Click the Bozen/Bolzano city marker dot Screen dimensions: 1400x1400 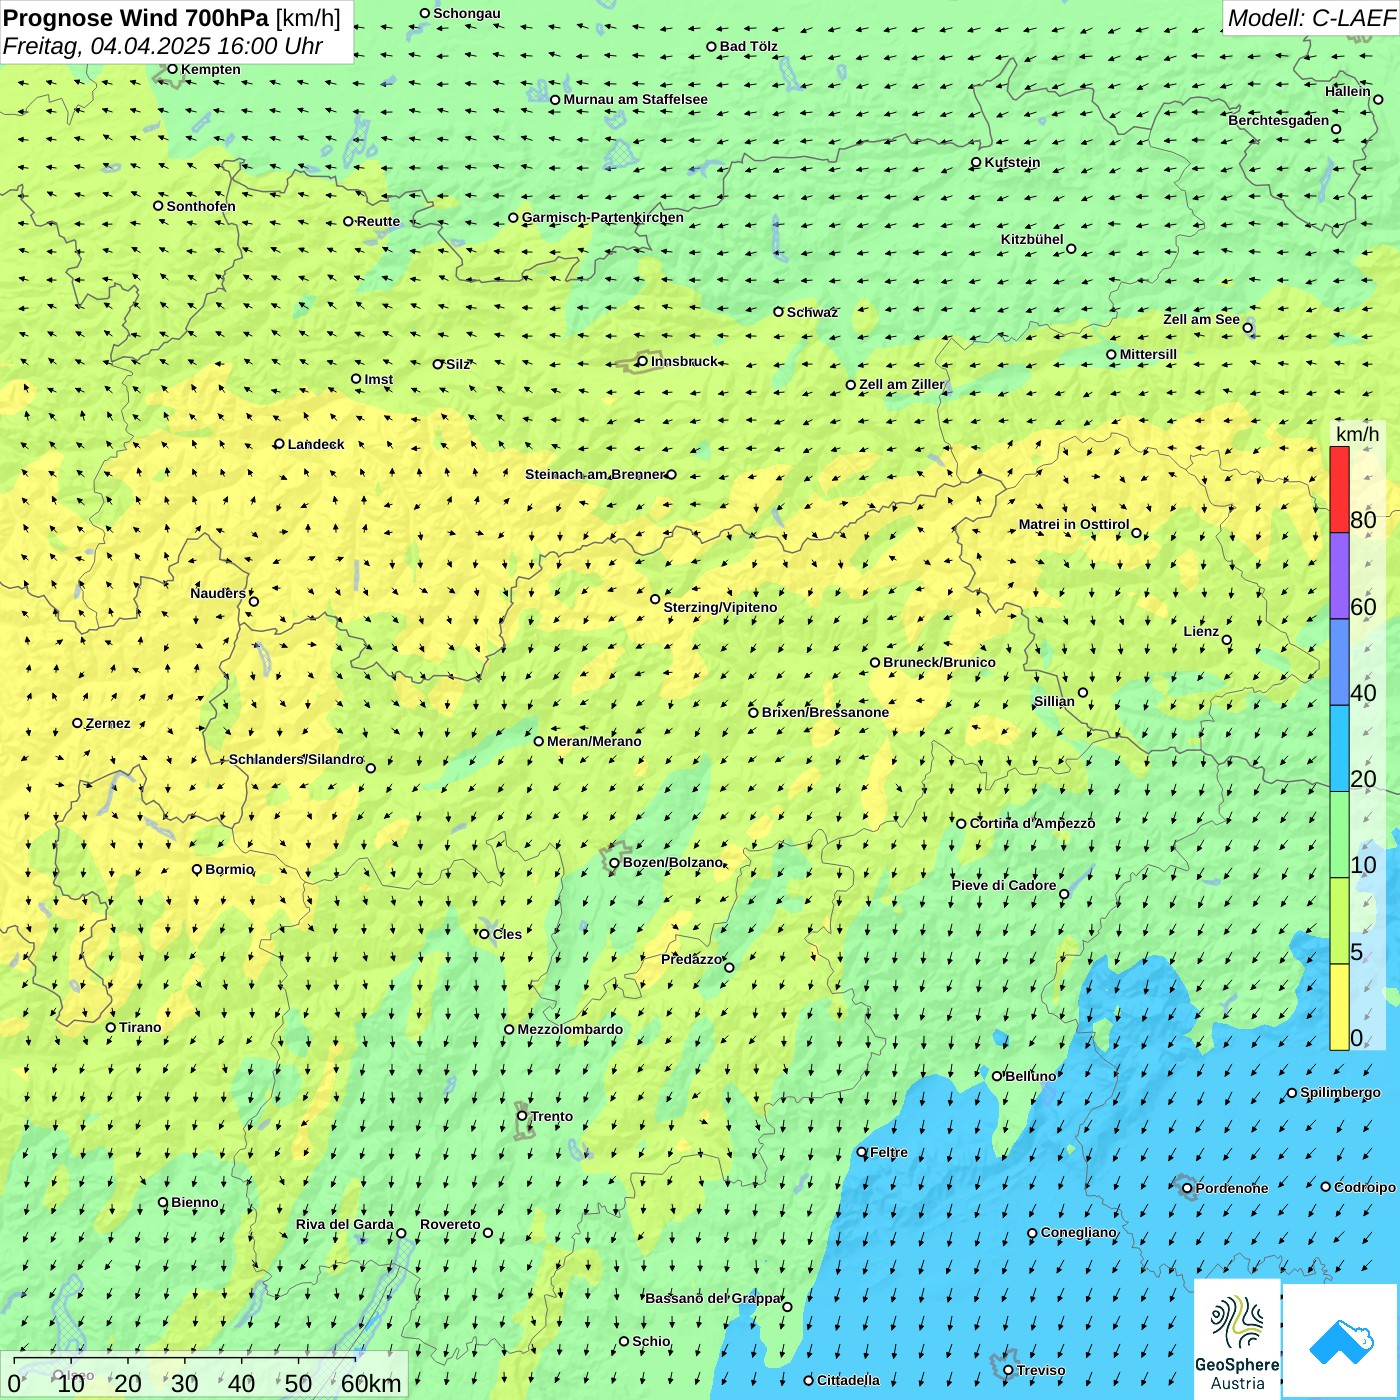(x=614, y=863)
